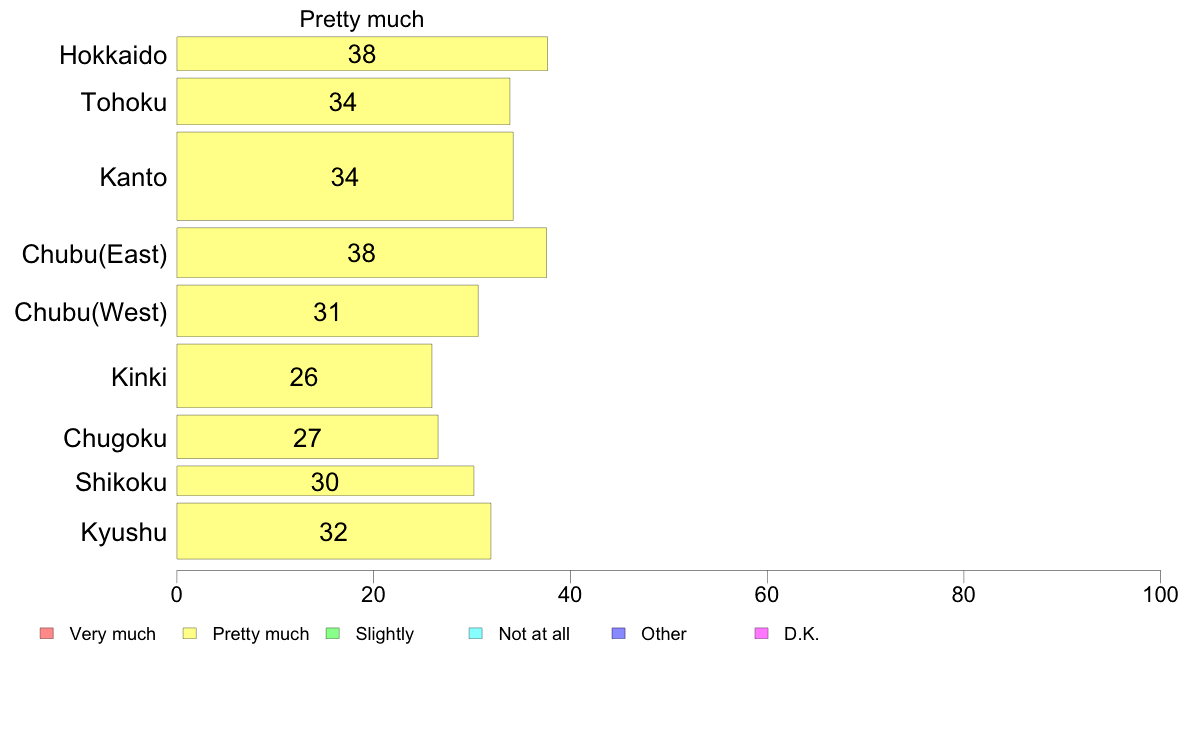Click the blue Other legend swatch
Screen dimensions: 1188x736
[618, 634]
